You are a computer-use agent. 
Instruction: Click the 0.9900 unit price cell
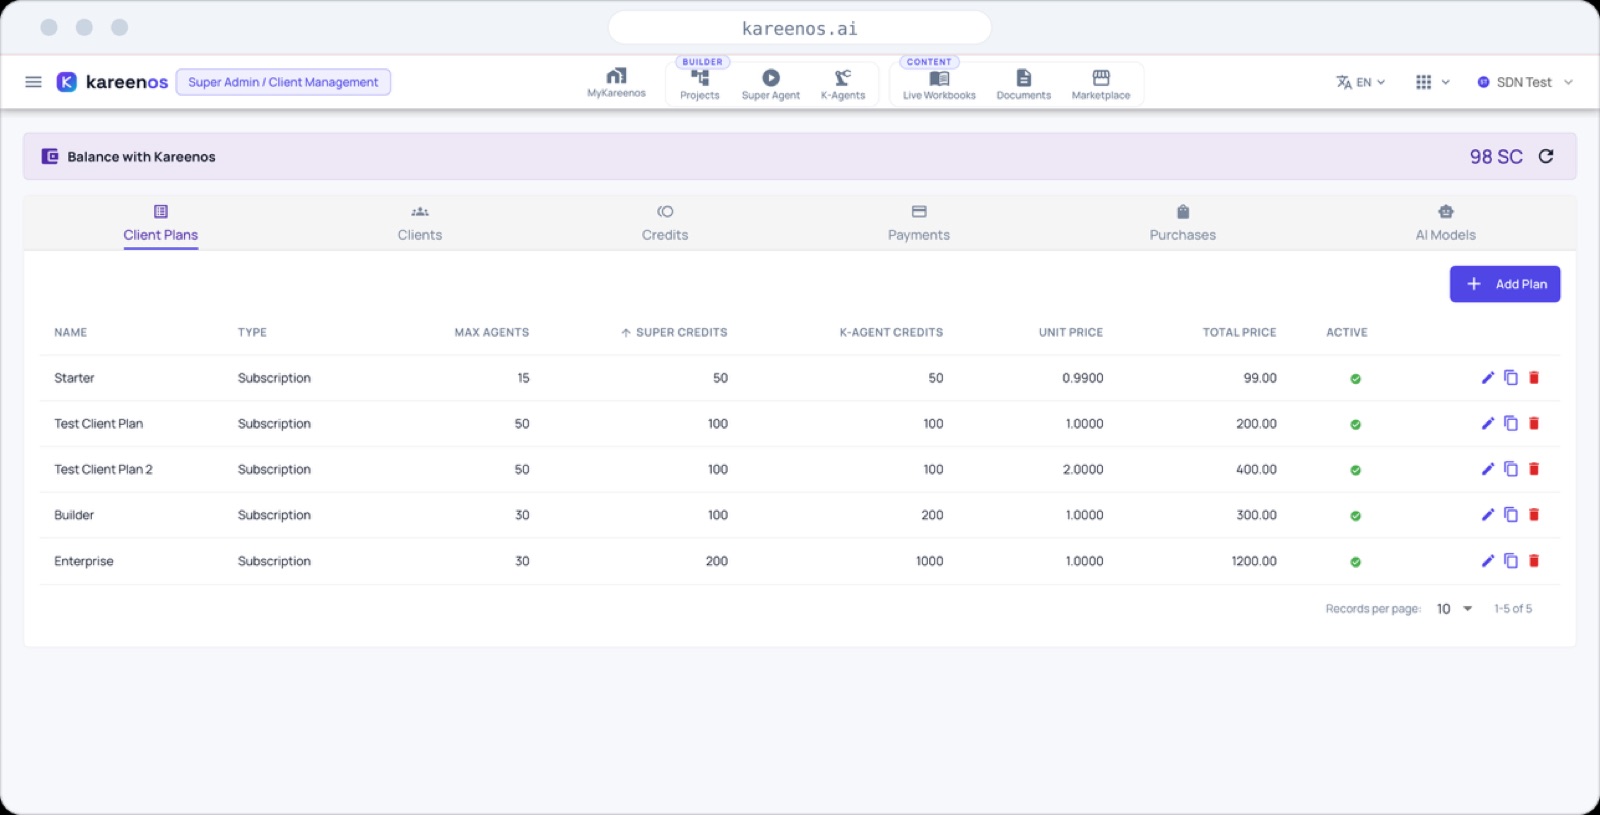pyautogui.click(x=1083, y=378)
